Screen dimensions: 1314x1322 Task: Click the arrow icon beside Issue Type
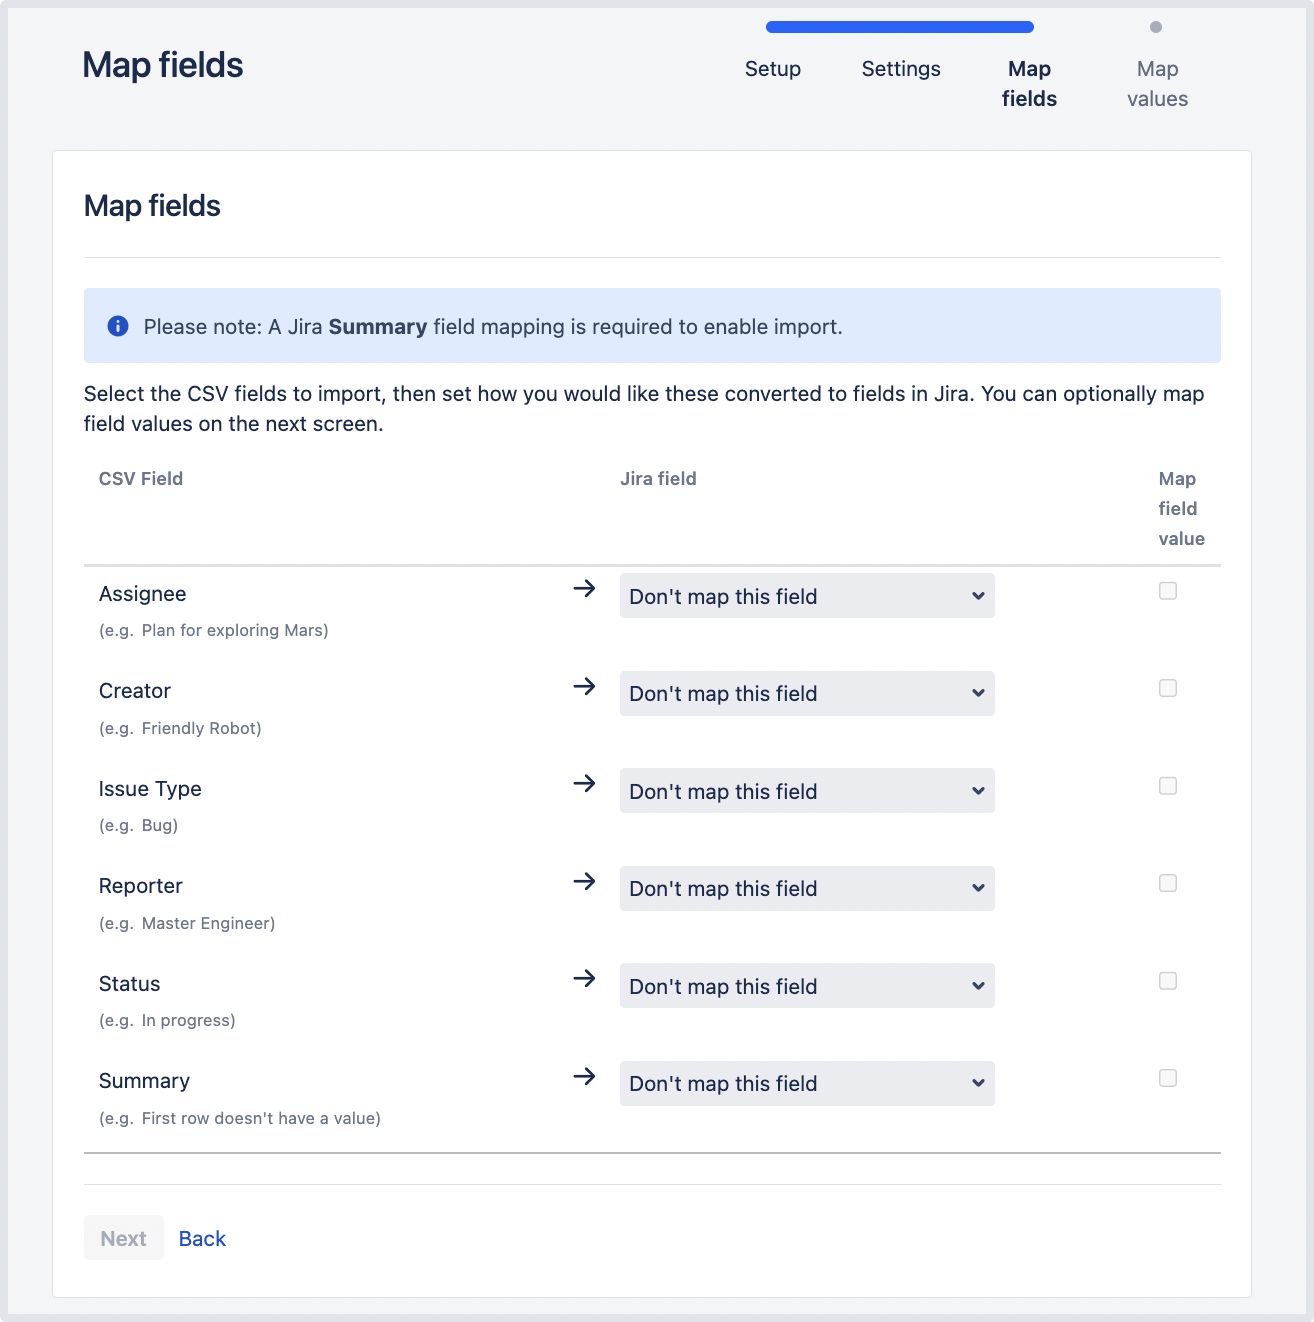pos(584,784)
